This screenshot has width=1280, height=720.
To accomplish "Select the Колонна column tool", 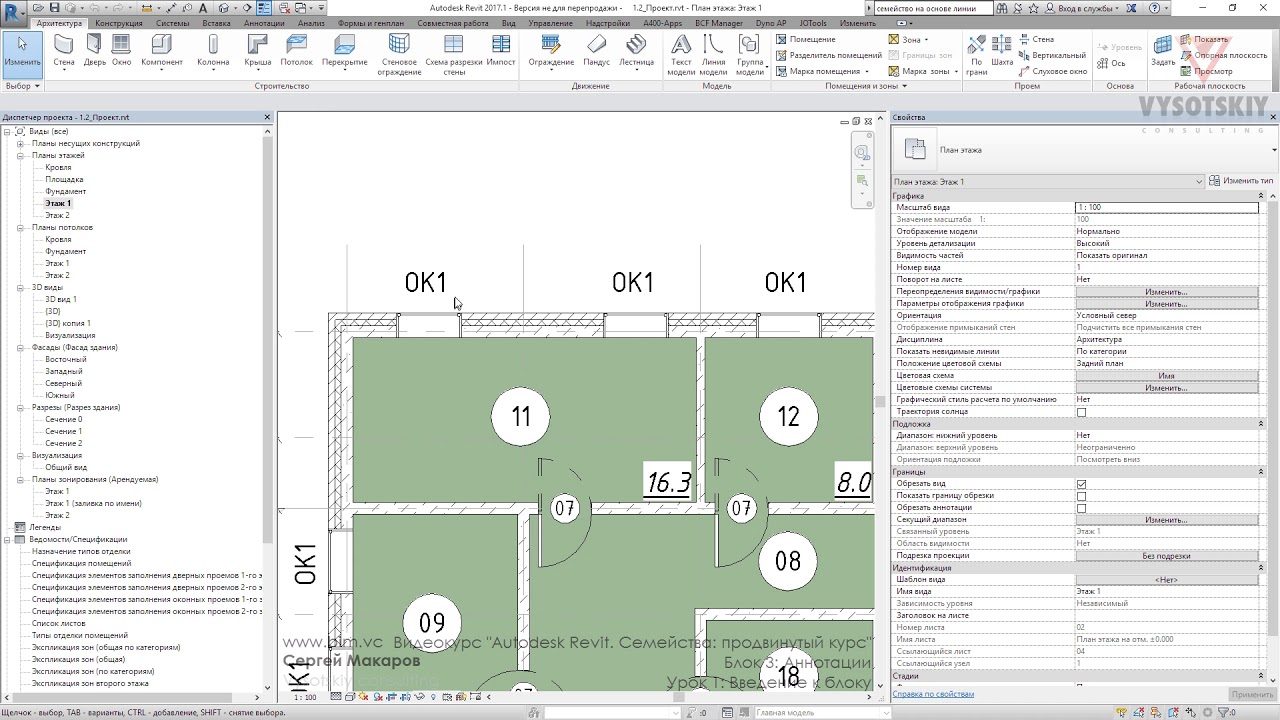I will point(213,52).
